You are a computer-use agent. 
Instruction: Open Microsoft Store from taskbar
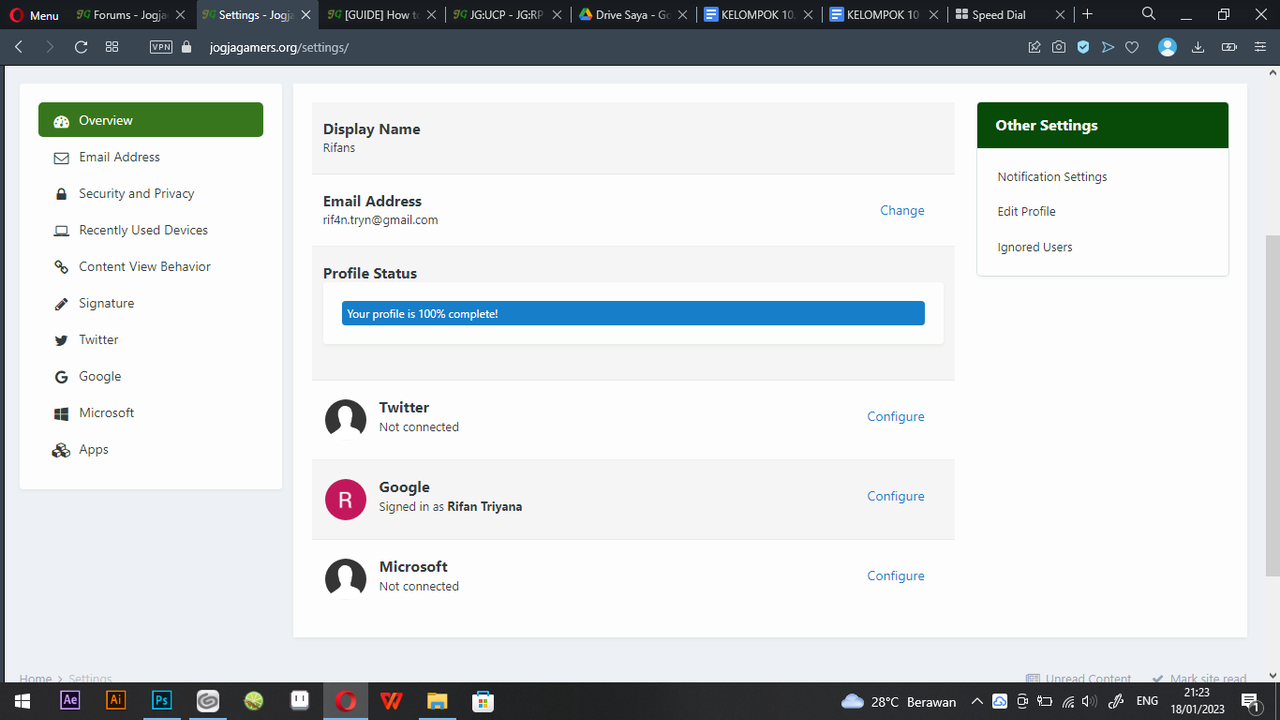point(483,700)
